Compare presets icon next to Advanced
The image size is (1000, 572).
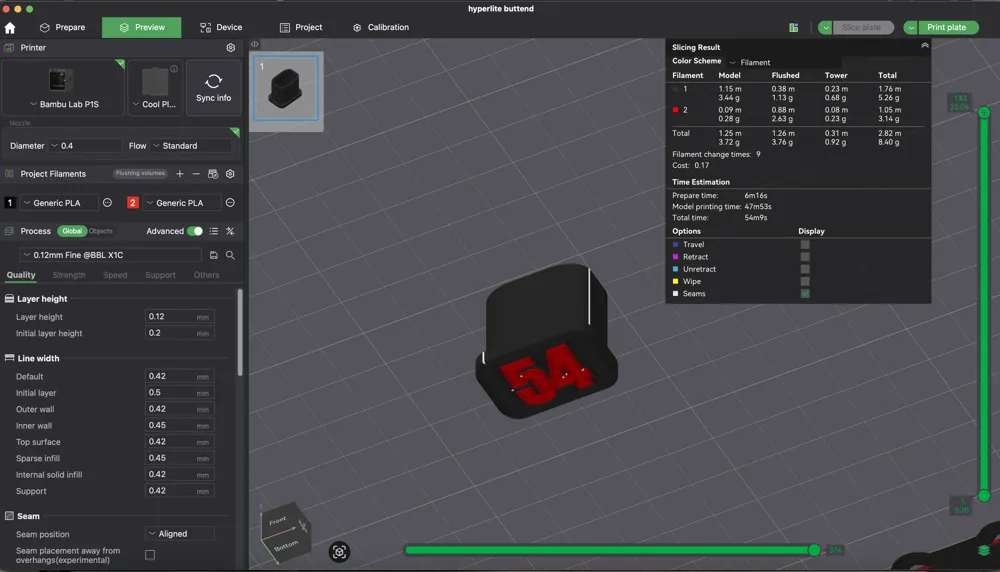click(230, 231)
